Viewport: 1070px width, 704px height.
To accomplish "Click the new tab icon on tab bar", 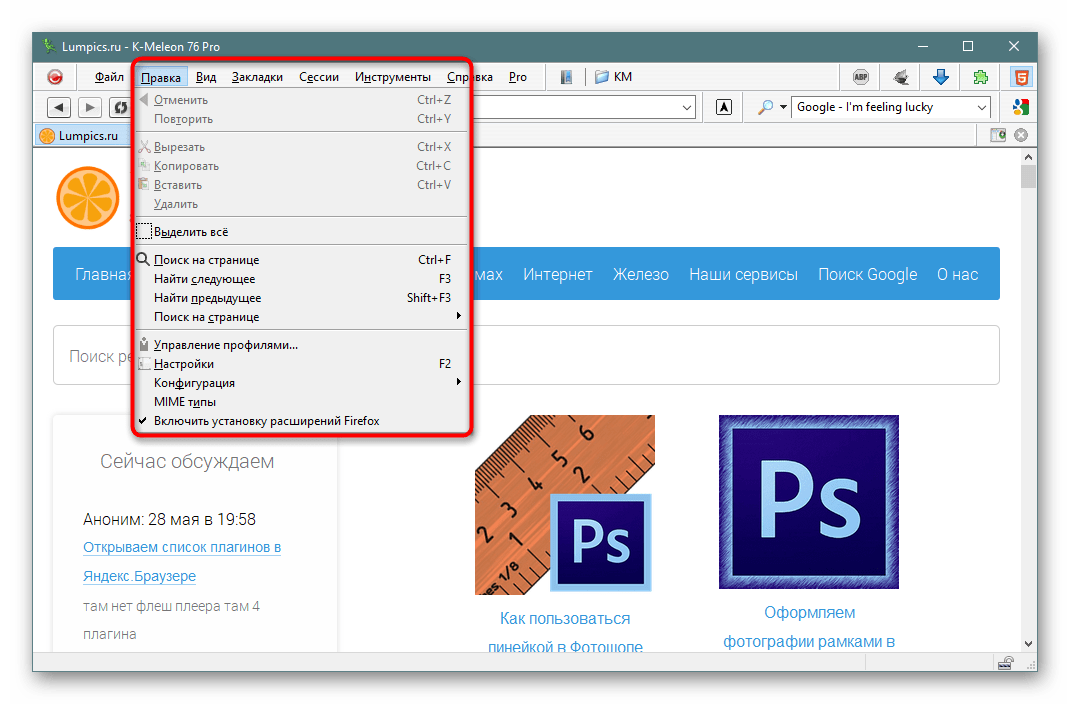I will point(998,135).
